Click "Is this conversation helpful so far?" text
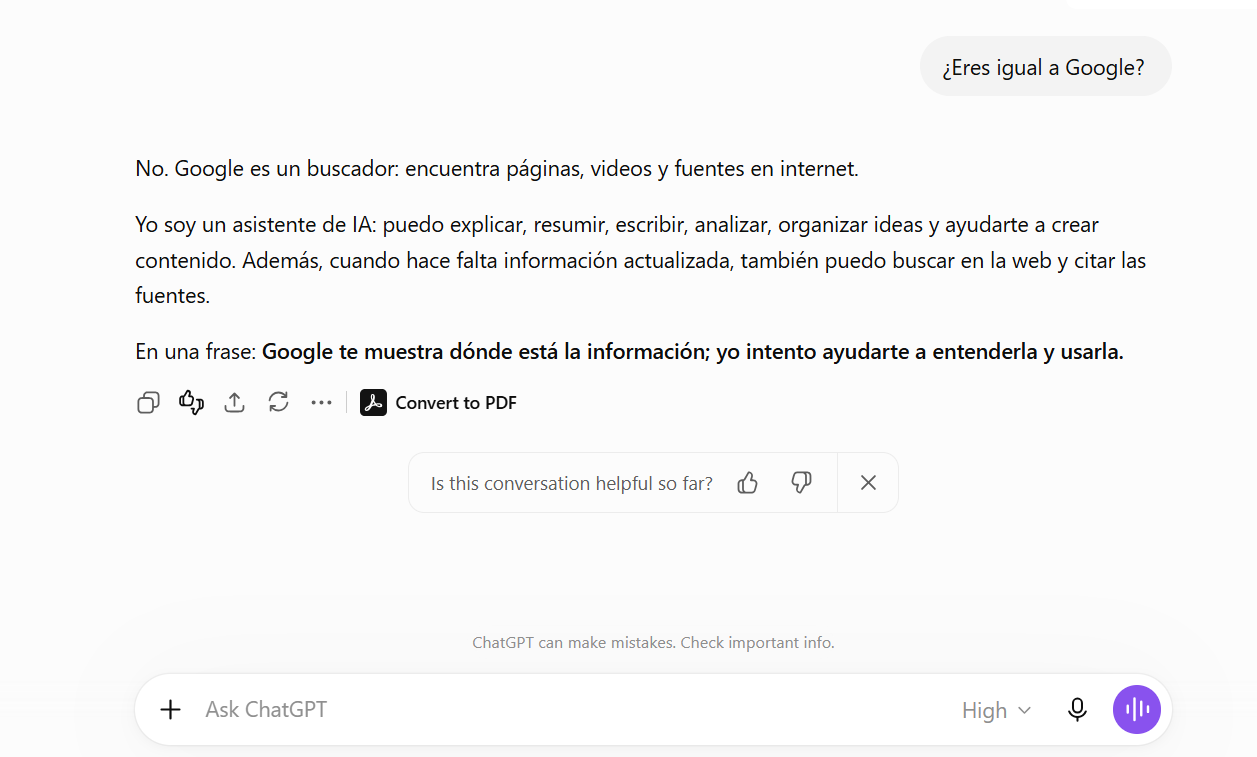 (572, 484)
